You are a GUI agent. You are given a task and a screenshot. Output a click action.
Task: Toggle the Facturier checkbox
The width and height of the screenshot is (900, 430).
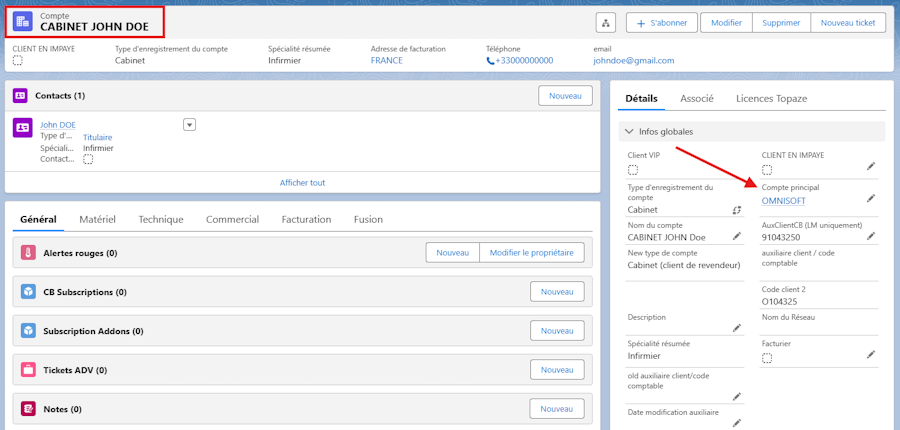[x=767, y=358]
